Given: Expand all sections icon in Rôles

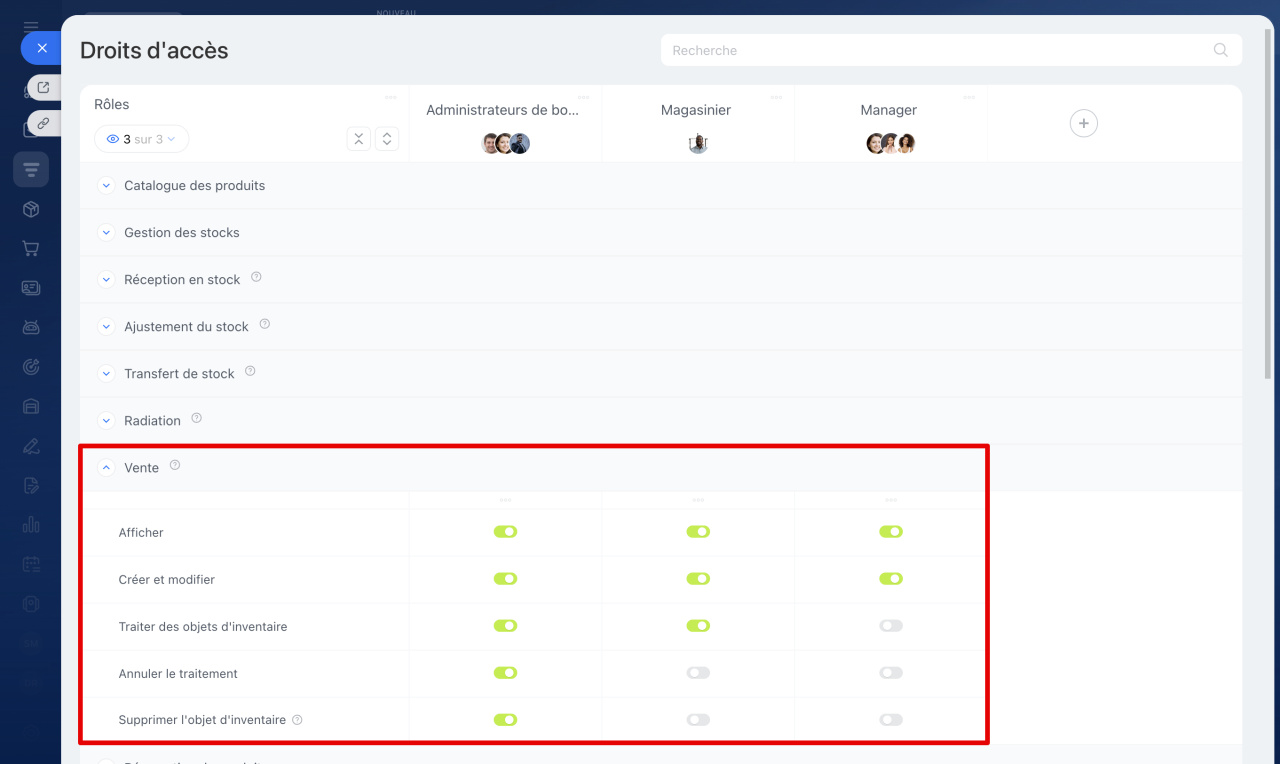Looking at the screenshot, I should click(x=387, y=139).
